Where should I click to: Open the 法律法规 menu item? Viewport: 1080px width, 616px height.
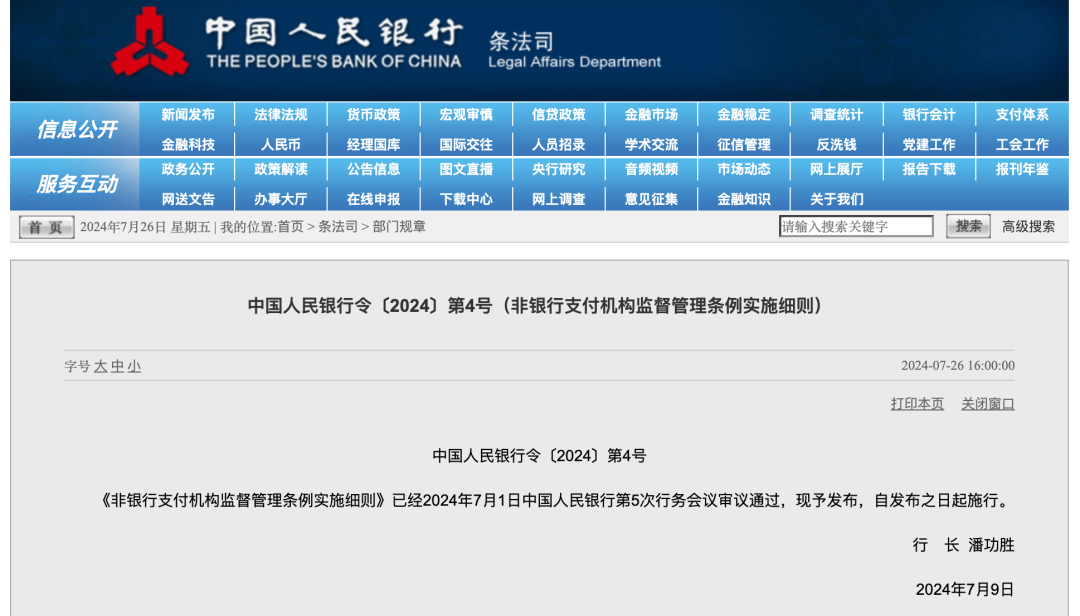tap(280, 115)
